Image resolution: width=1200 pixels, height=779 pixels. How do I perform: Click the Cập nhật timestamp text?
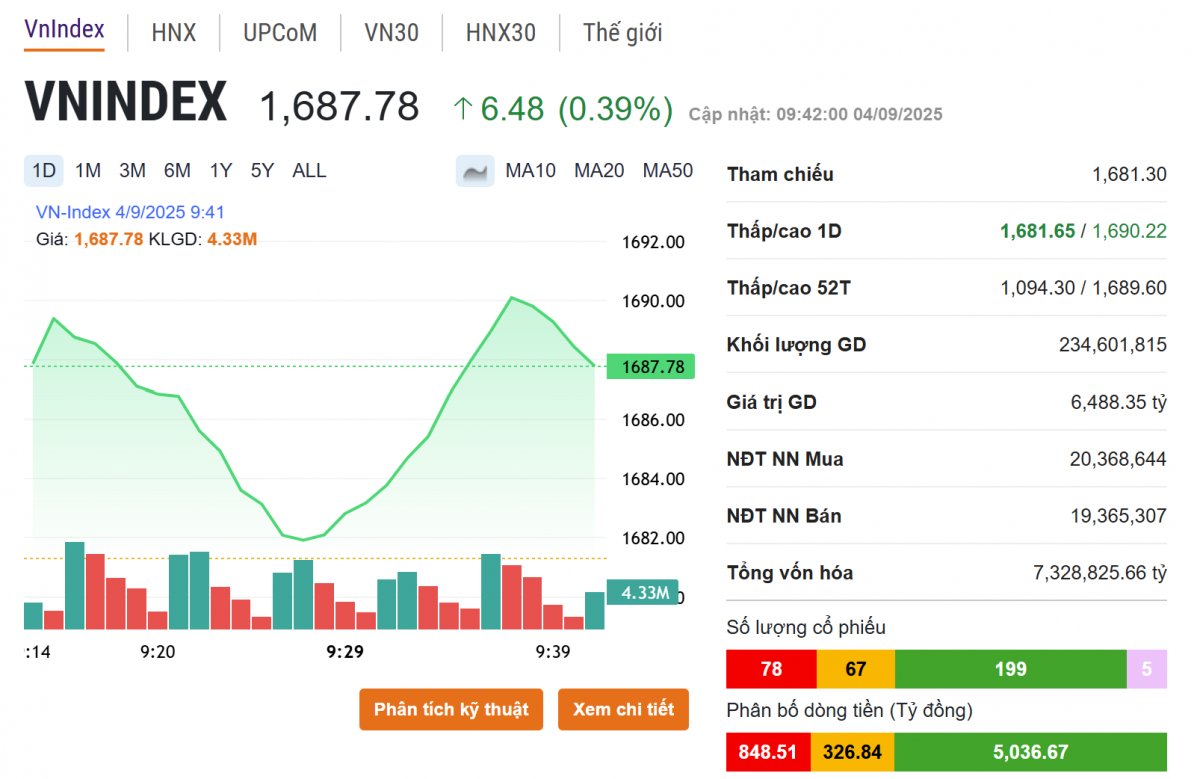816,115
